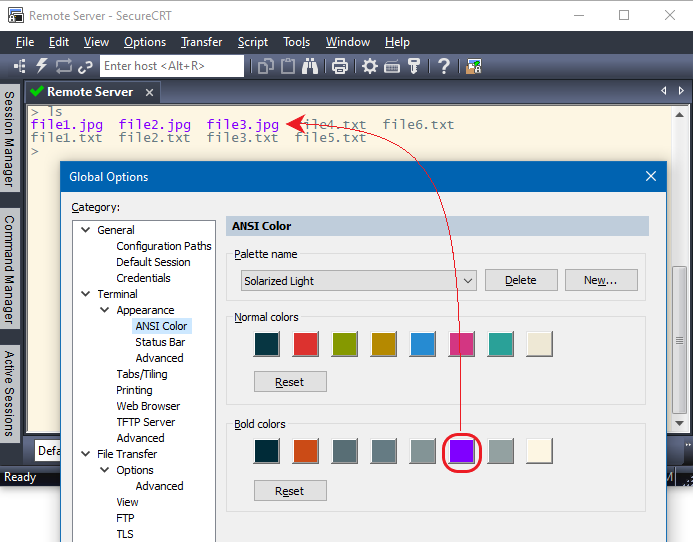693x542 pixels.
Task: Click the New... palette button
Action: tap(601, 280)
